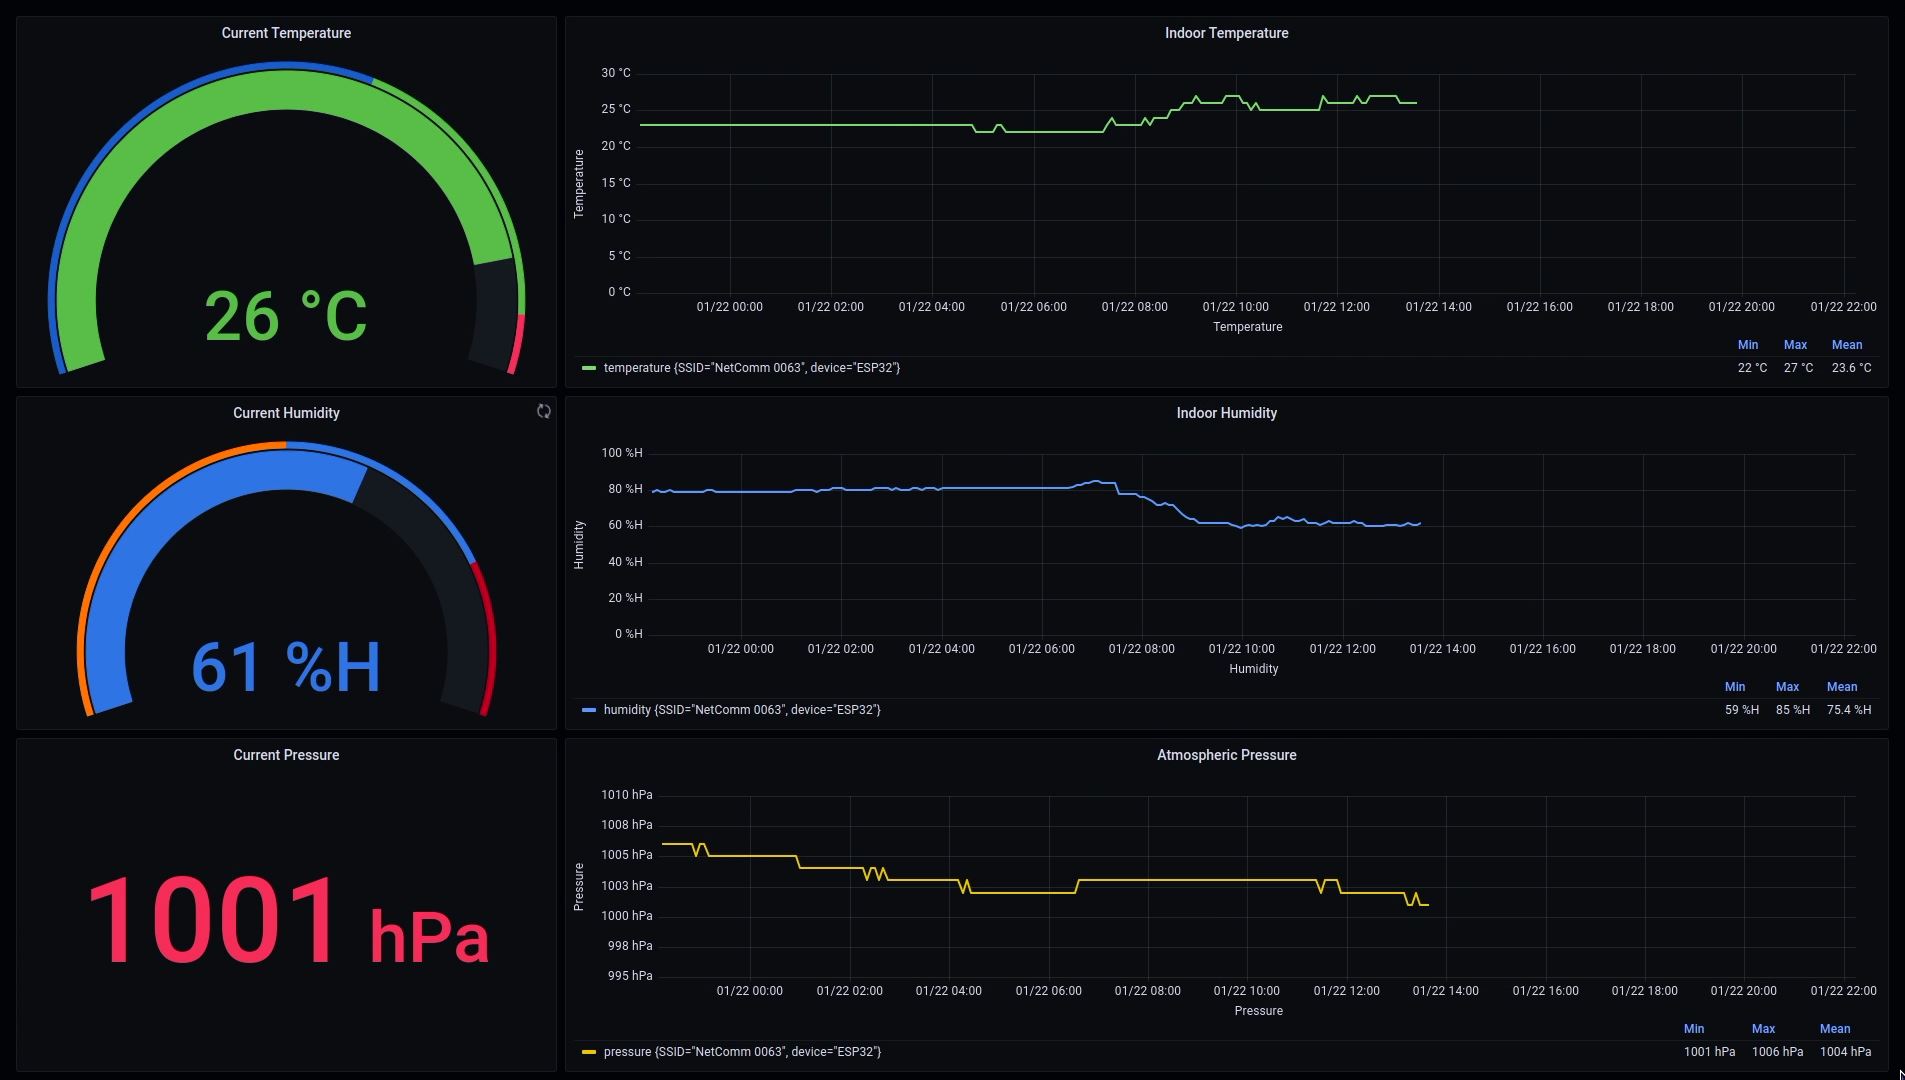Click the green temperature series line icon

pyautogui.click(x=589, y=368)
